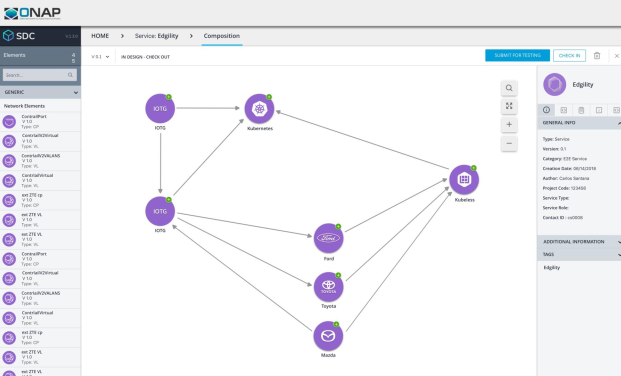Viewport: 621px width, 376px height.
Task: Open the Composition tab
Action: 222,36
